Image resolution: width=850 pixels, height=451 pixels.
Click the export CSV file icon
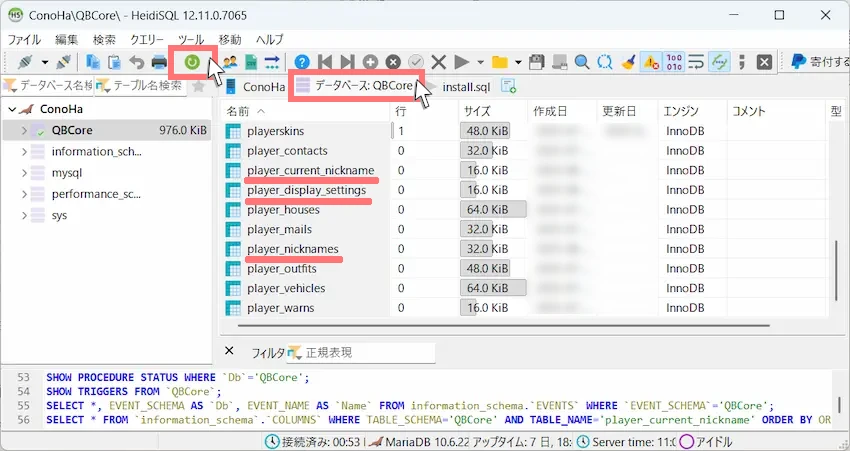click(251, 62)
